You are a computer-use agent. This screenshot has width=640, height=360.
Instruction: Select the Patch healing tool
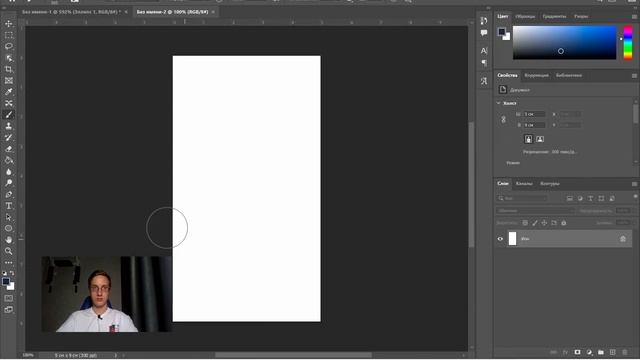click(x=9, y=103)
